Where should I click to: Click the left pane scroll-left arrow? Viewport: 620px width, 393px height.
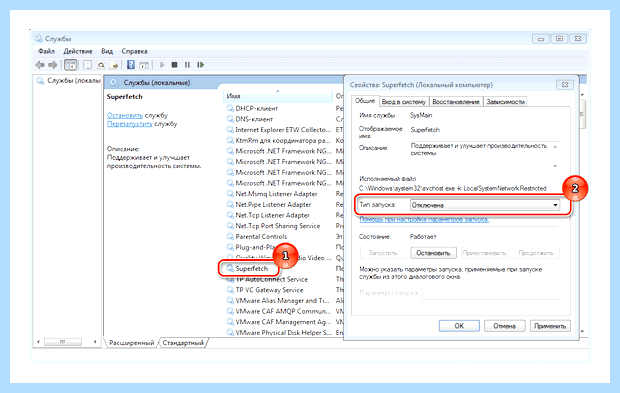click(x=38, y=342)
